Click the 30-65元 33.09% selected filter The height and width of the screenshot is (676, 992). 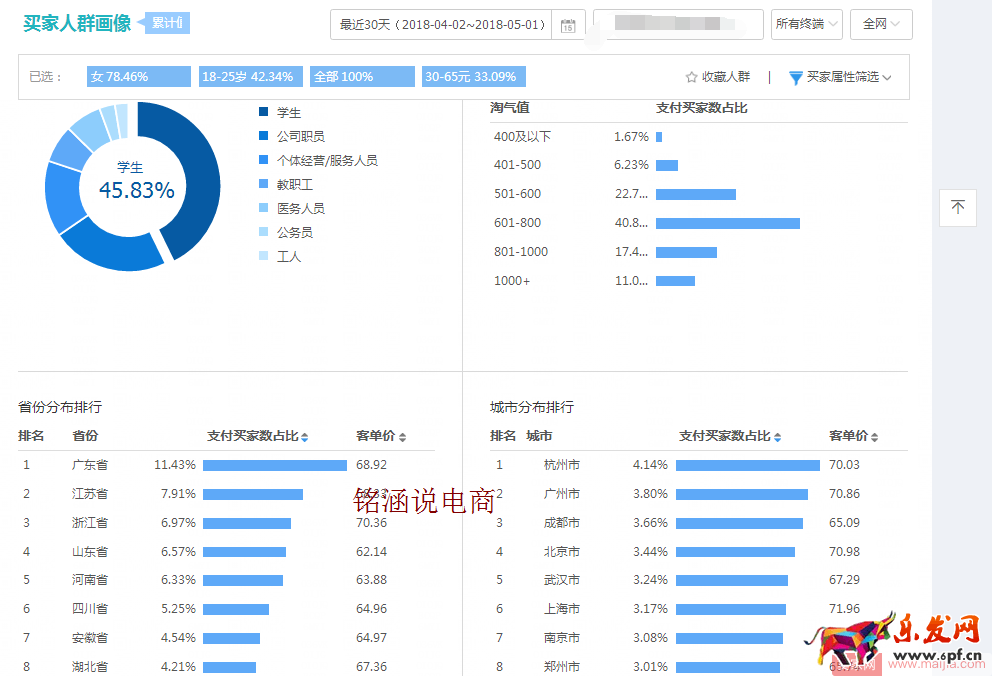(473, 77)
